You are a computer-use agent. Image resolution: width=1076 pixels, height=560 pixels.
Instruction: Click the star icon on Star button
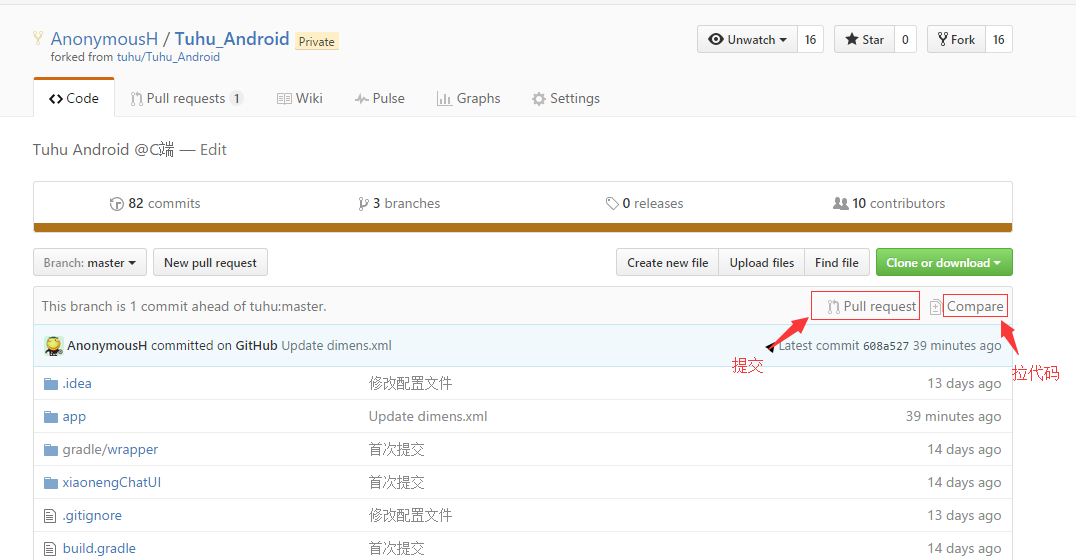point(852,39)
